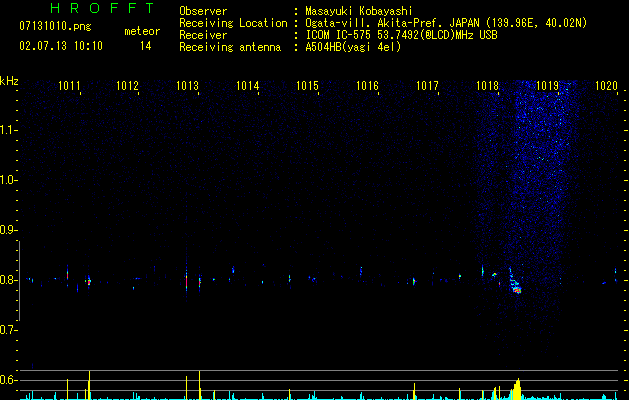629x400 pixels.
Task: Click the HROFFT title text
Action: pyautogui.click(x=103, y=8)
